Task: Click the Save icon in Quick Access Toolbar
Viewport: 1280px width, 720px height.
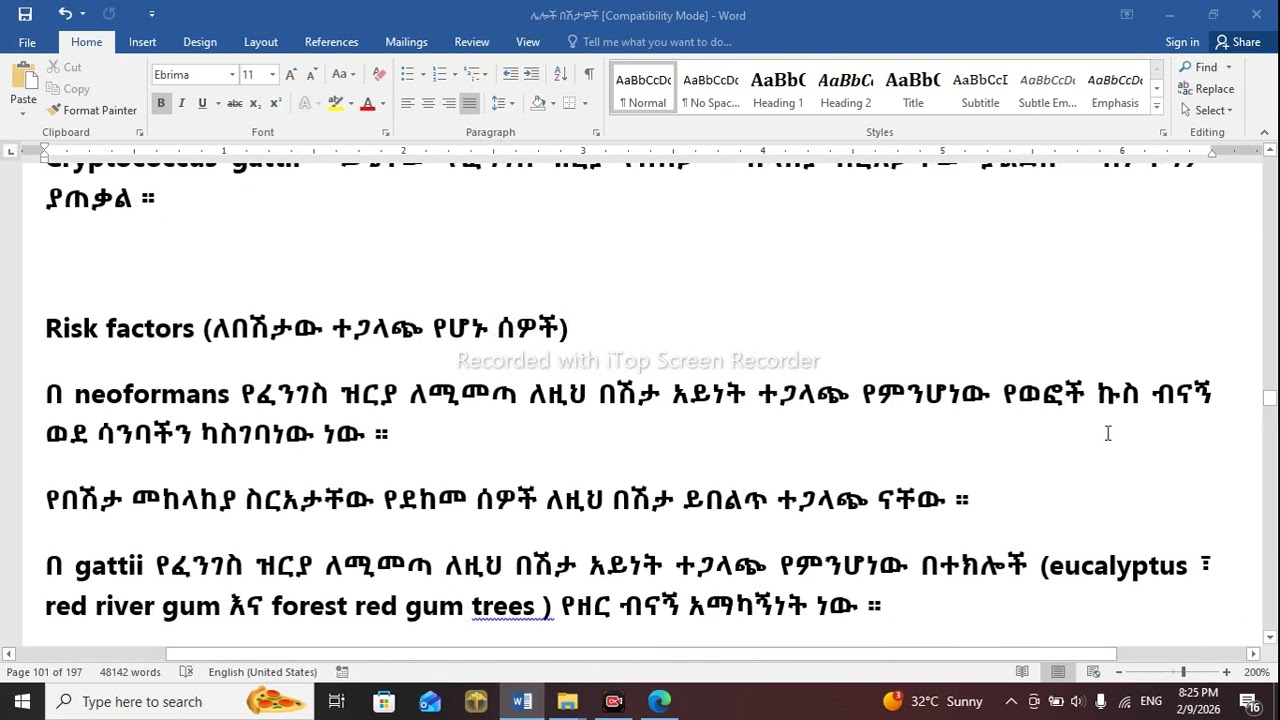Action: tap(25, 14)
